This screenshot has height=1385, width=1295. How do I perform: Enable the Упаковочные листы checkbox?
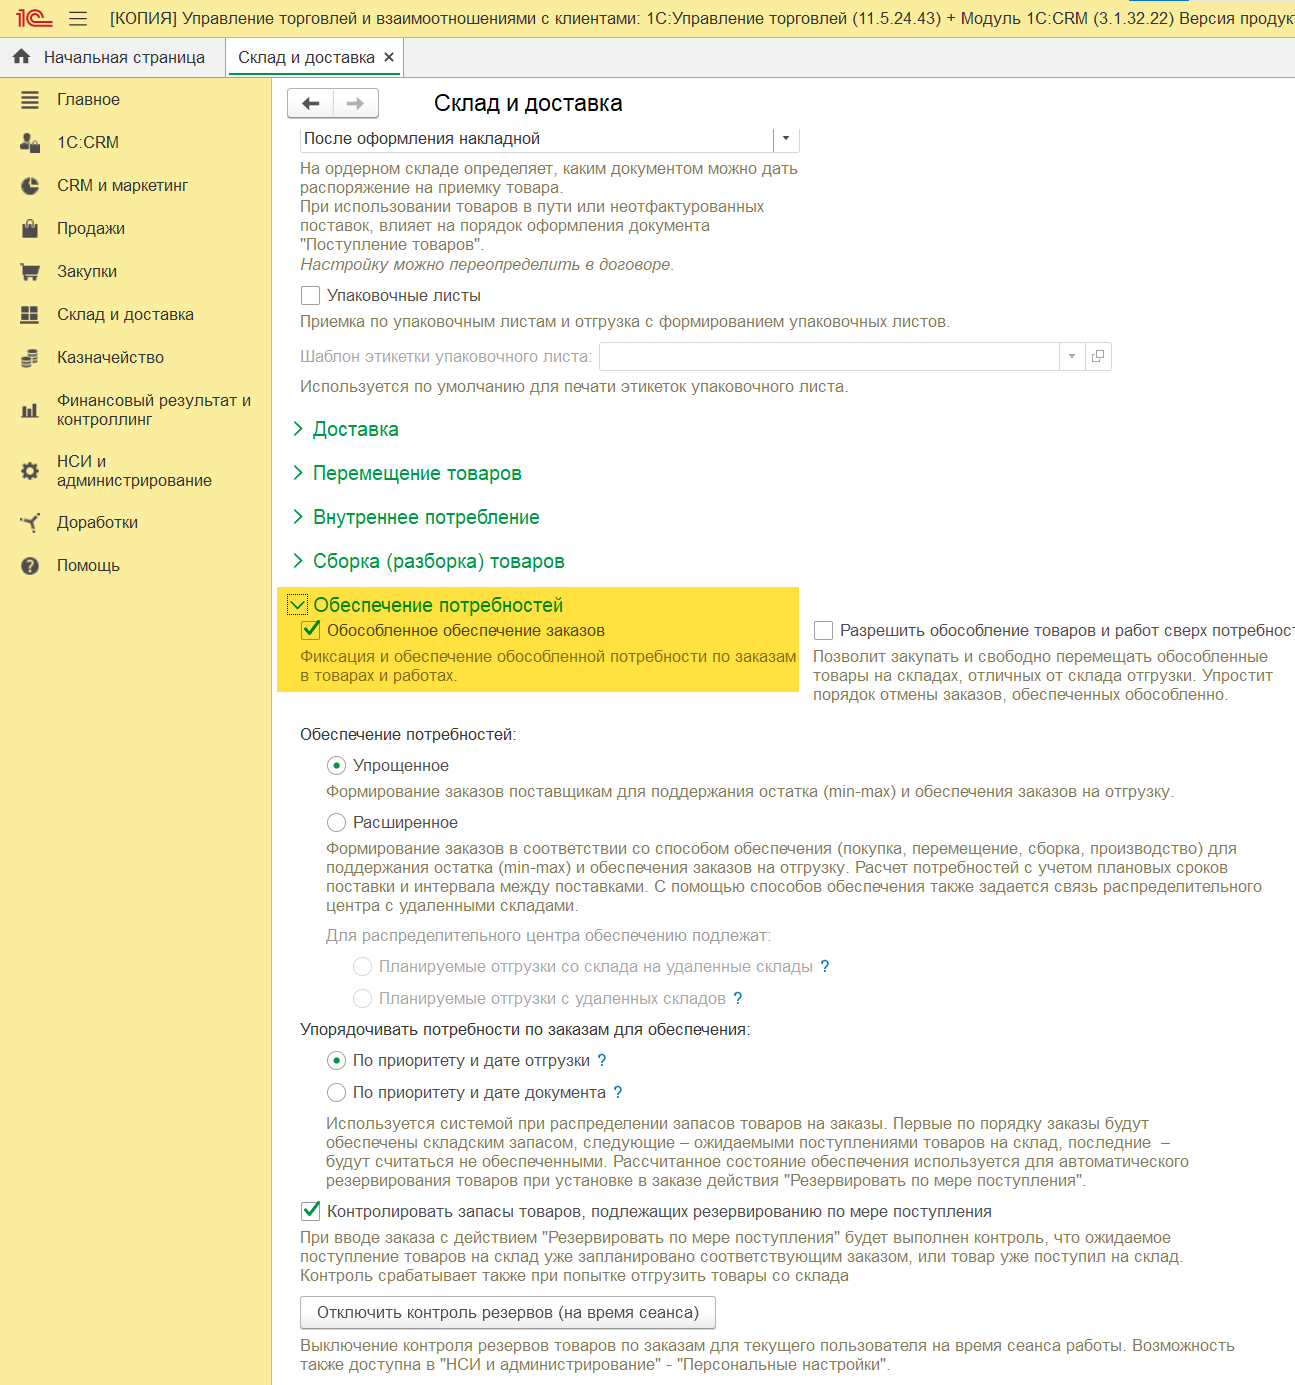point(311,296)
